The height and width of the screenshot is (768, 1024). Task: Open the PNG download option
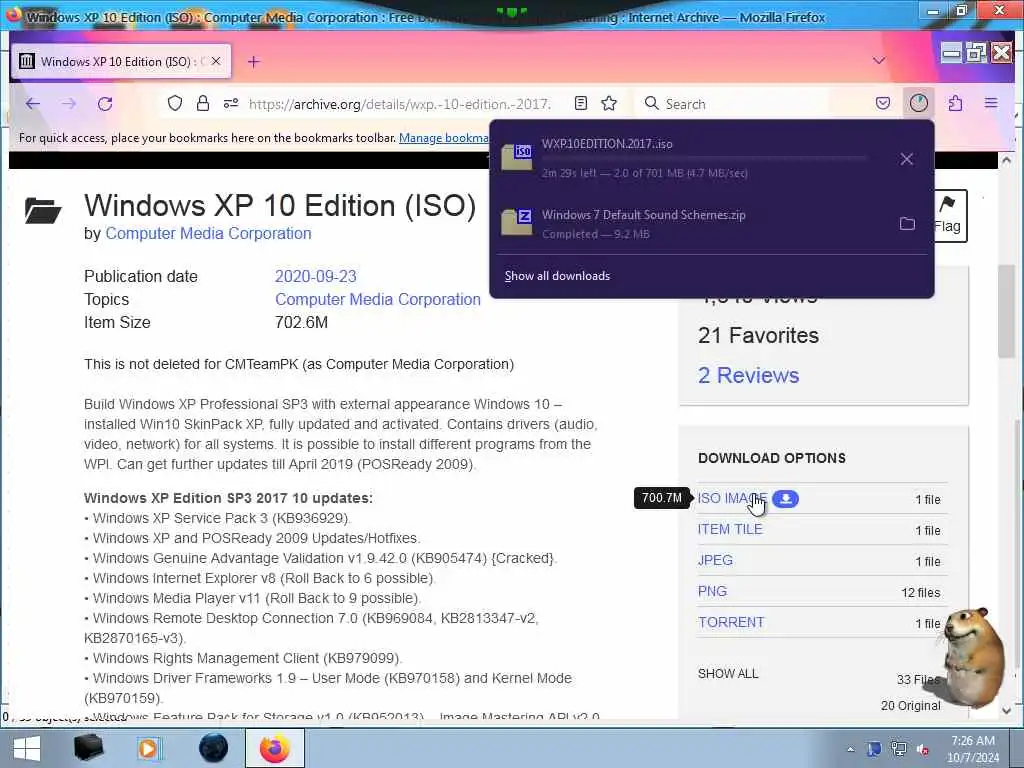[712, 591]
